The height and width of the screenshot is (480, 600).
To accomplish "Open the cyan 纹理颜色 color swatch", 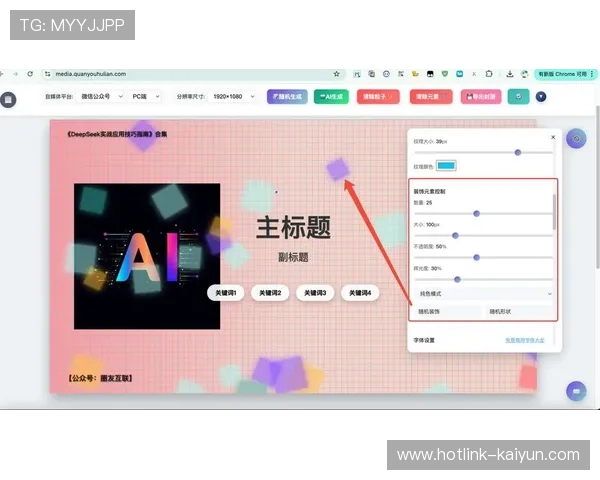I will tap(446, 166).
